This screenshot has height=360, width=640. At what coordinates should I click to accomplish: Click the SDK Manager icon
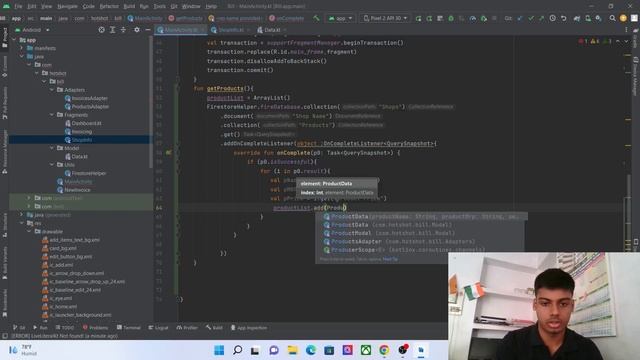point(598,18)
